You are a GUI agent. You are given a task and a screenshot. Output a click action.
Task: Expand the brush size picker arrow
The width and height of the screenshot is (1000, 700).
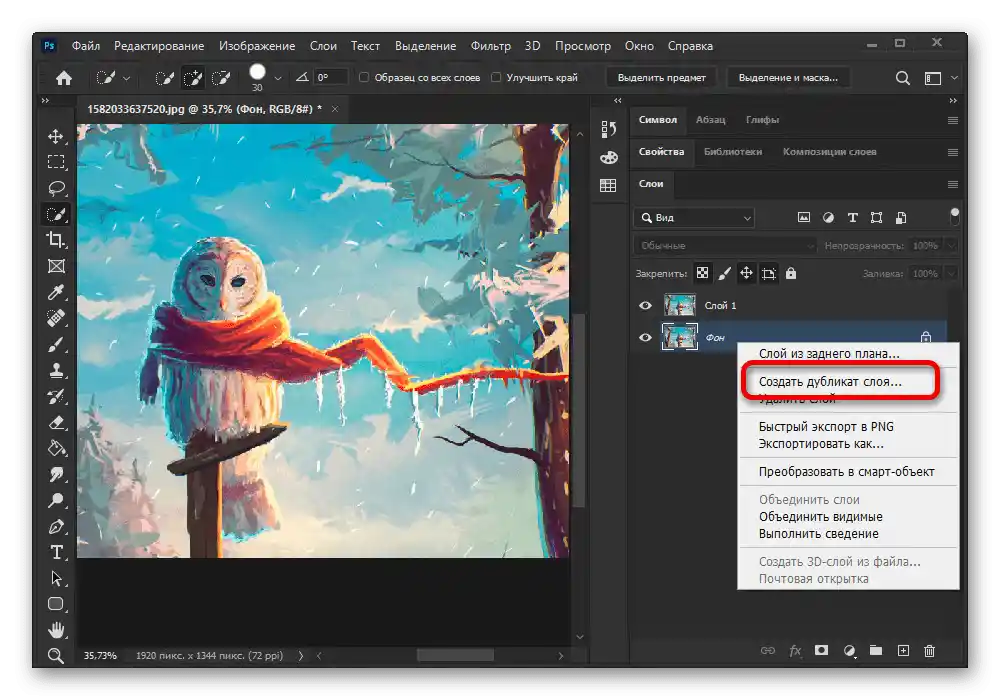tap(278, 77)
